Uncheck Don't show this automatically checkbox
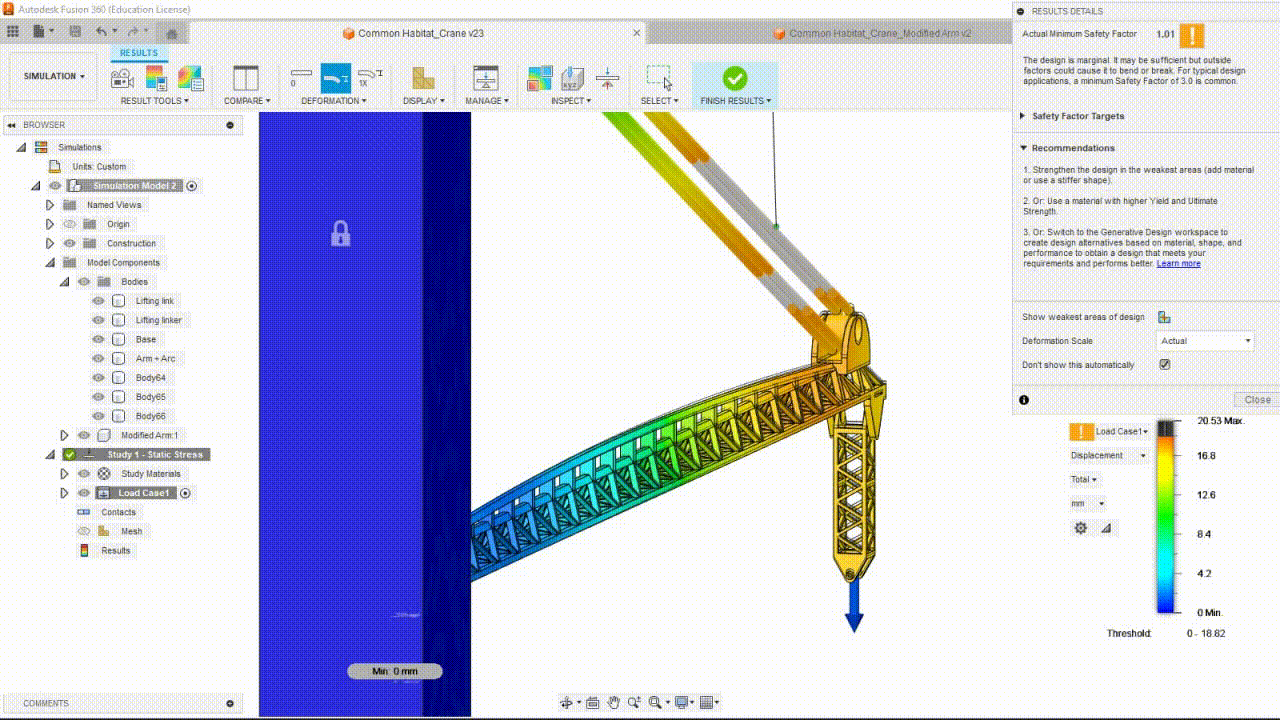 (1164, 365)
